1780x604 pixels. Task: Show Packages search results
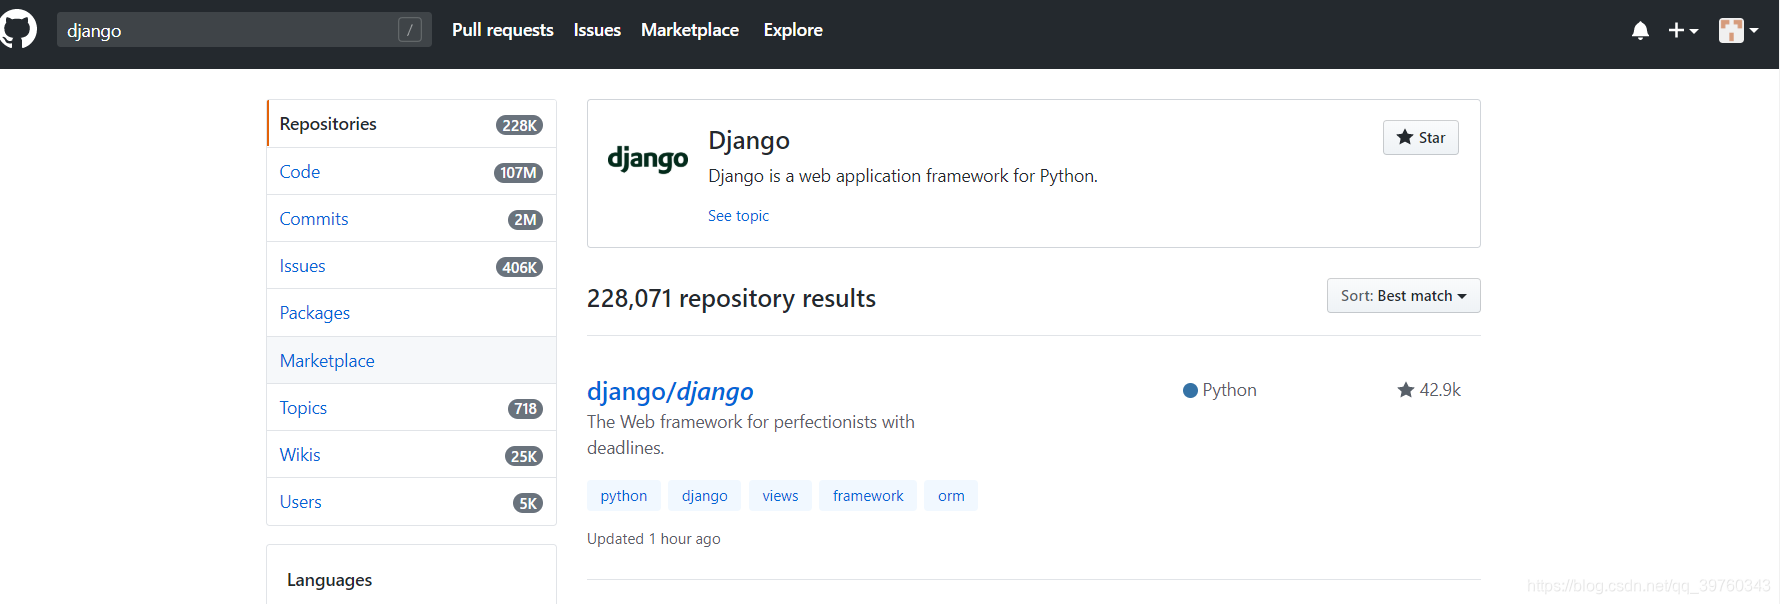coord(411,312)
